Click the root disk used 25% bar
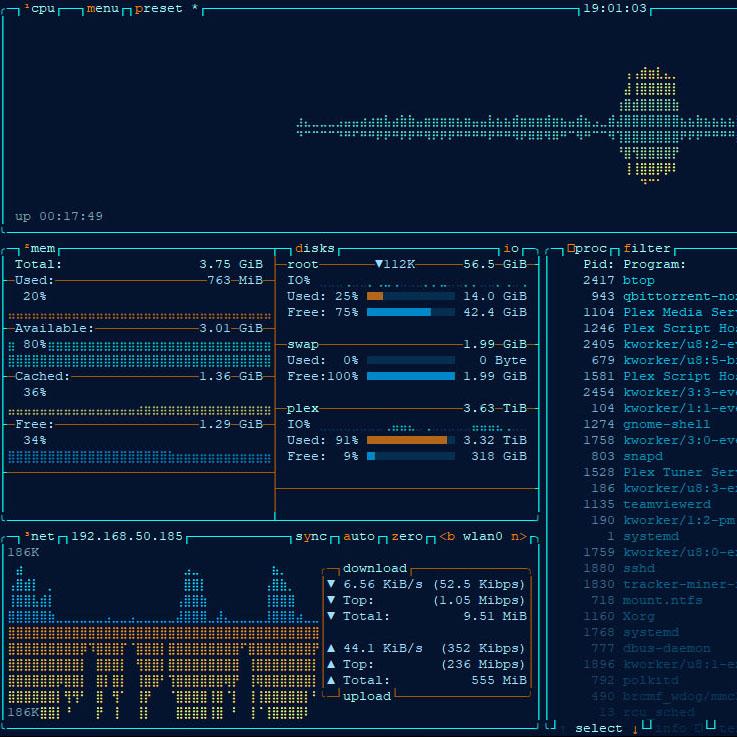737x737 pixels. [411, 296]
